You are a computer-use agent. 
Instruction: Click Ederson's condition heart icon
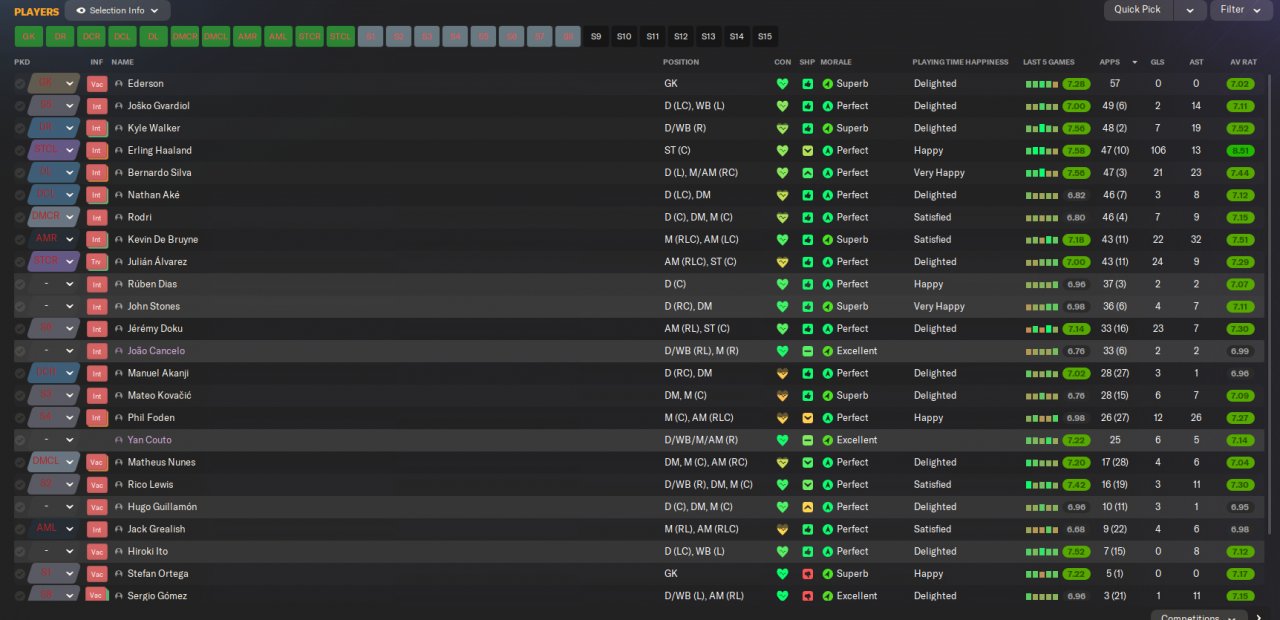[x=782, y=84]
